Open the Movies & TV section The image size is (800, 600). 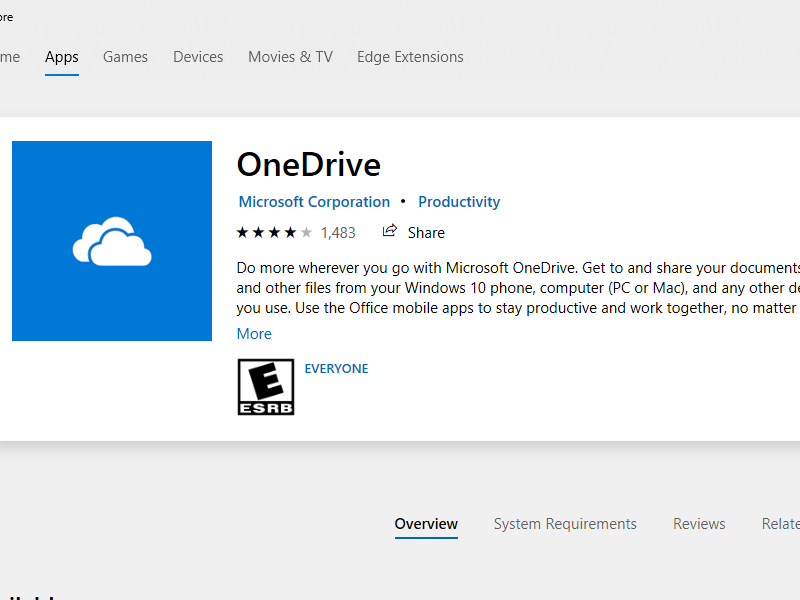pos(290,57)
